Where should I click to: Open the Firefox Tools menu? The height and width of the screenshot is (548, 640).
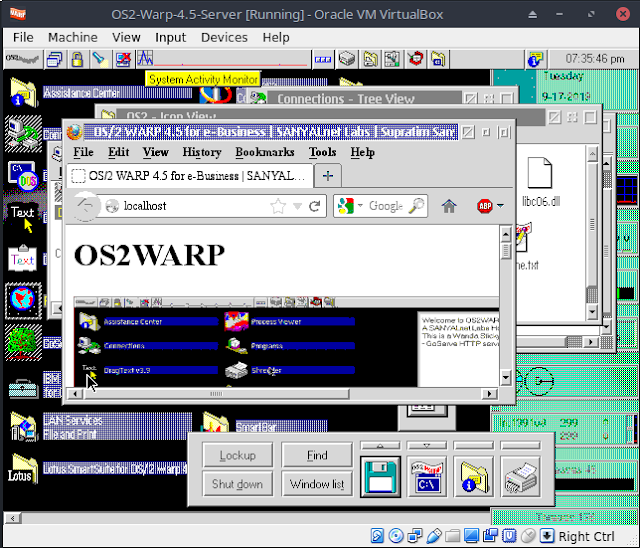pos(322,152)
